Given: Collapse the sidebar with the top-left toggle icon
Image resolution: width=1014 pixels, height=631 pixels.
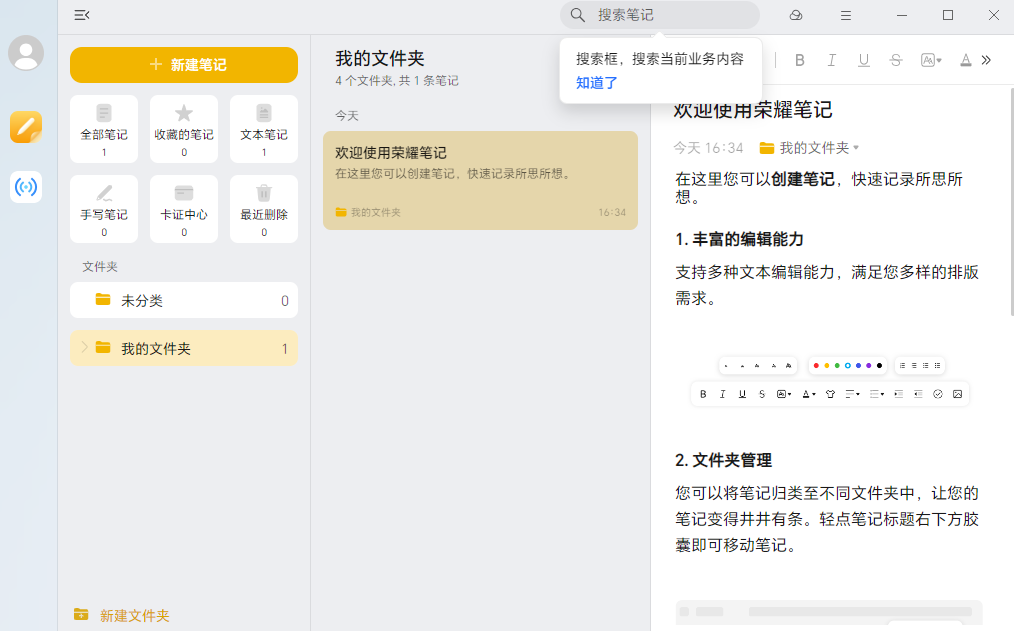Looking at the screenshot, I should click(82, 15).
